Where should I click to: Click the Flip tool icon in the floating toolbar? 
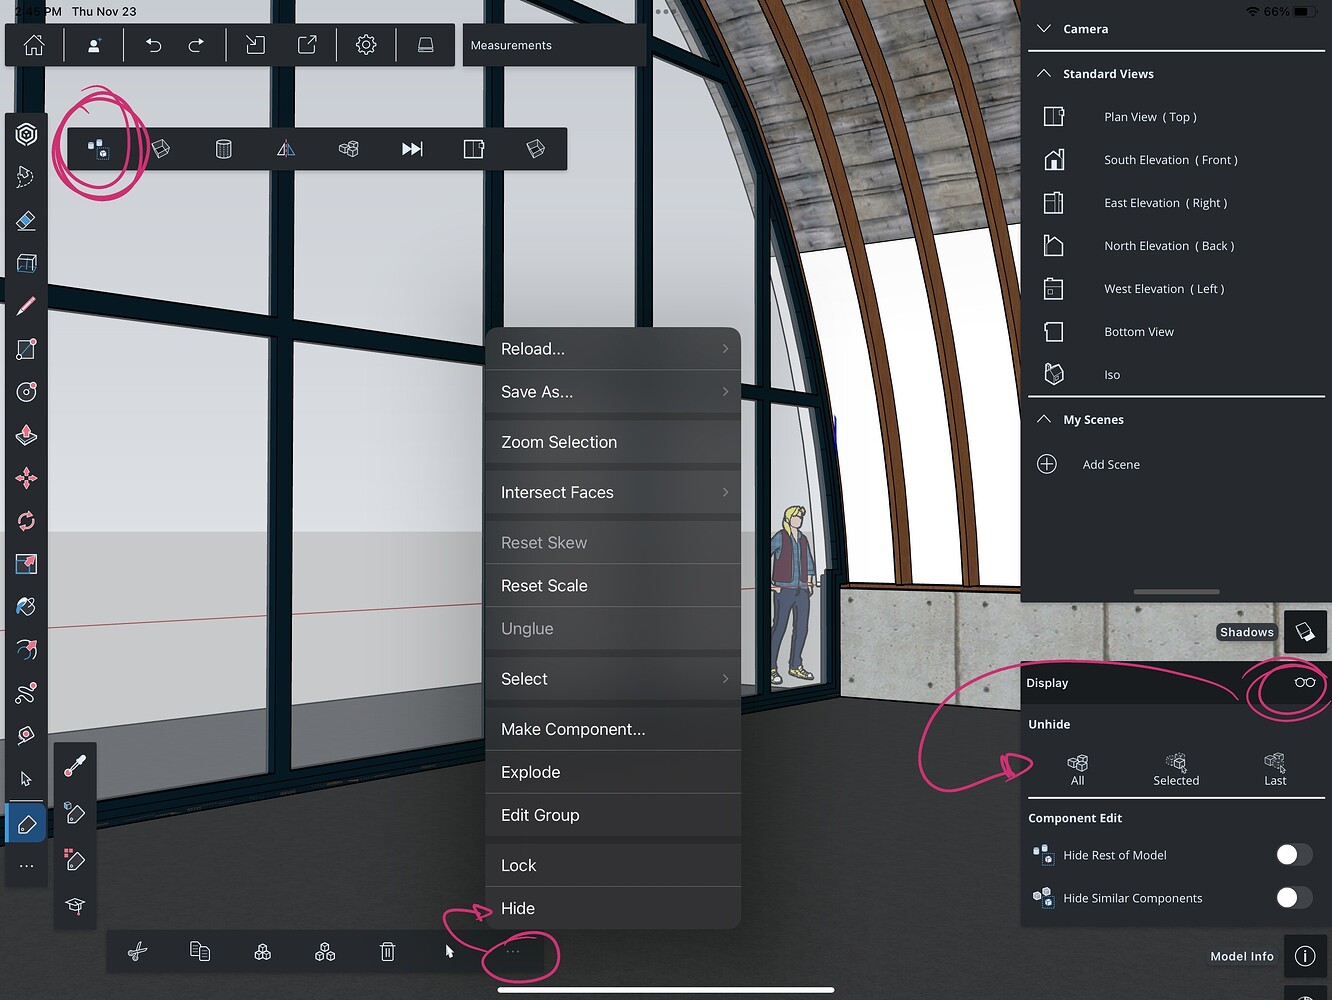point(285,148)
